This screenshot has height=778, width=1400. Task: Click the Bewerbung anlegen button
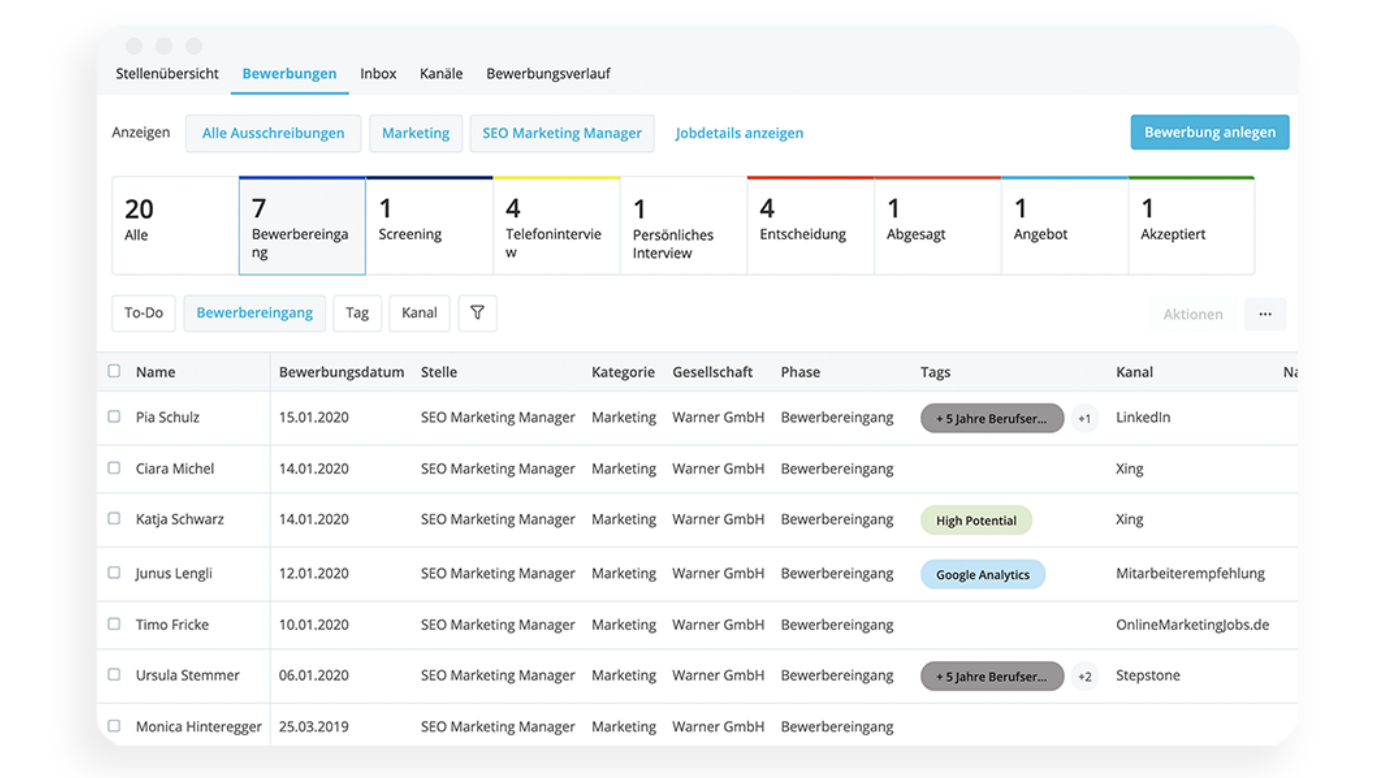point(1209,132)
